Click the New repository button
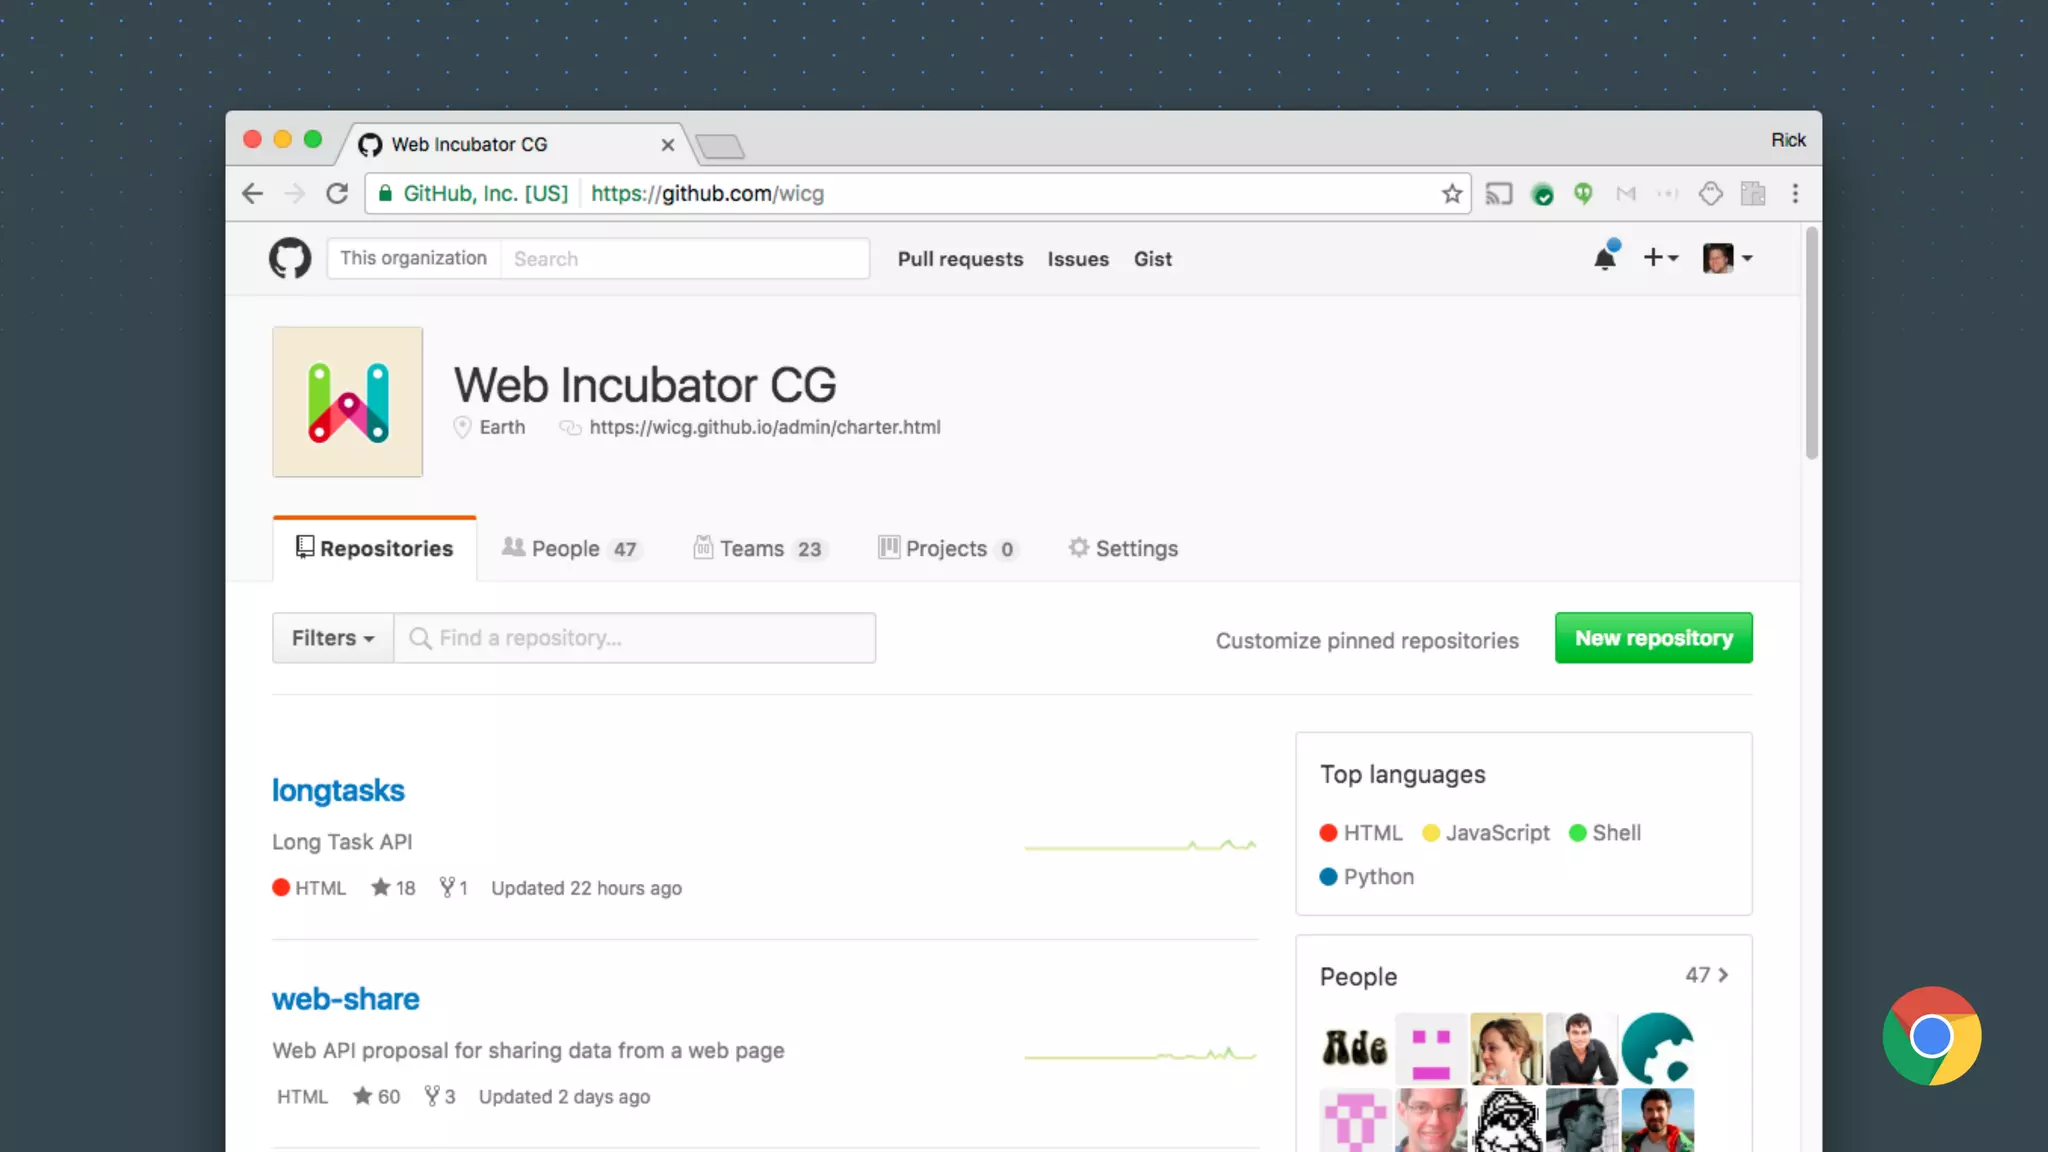 [1653, 638]
